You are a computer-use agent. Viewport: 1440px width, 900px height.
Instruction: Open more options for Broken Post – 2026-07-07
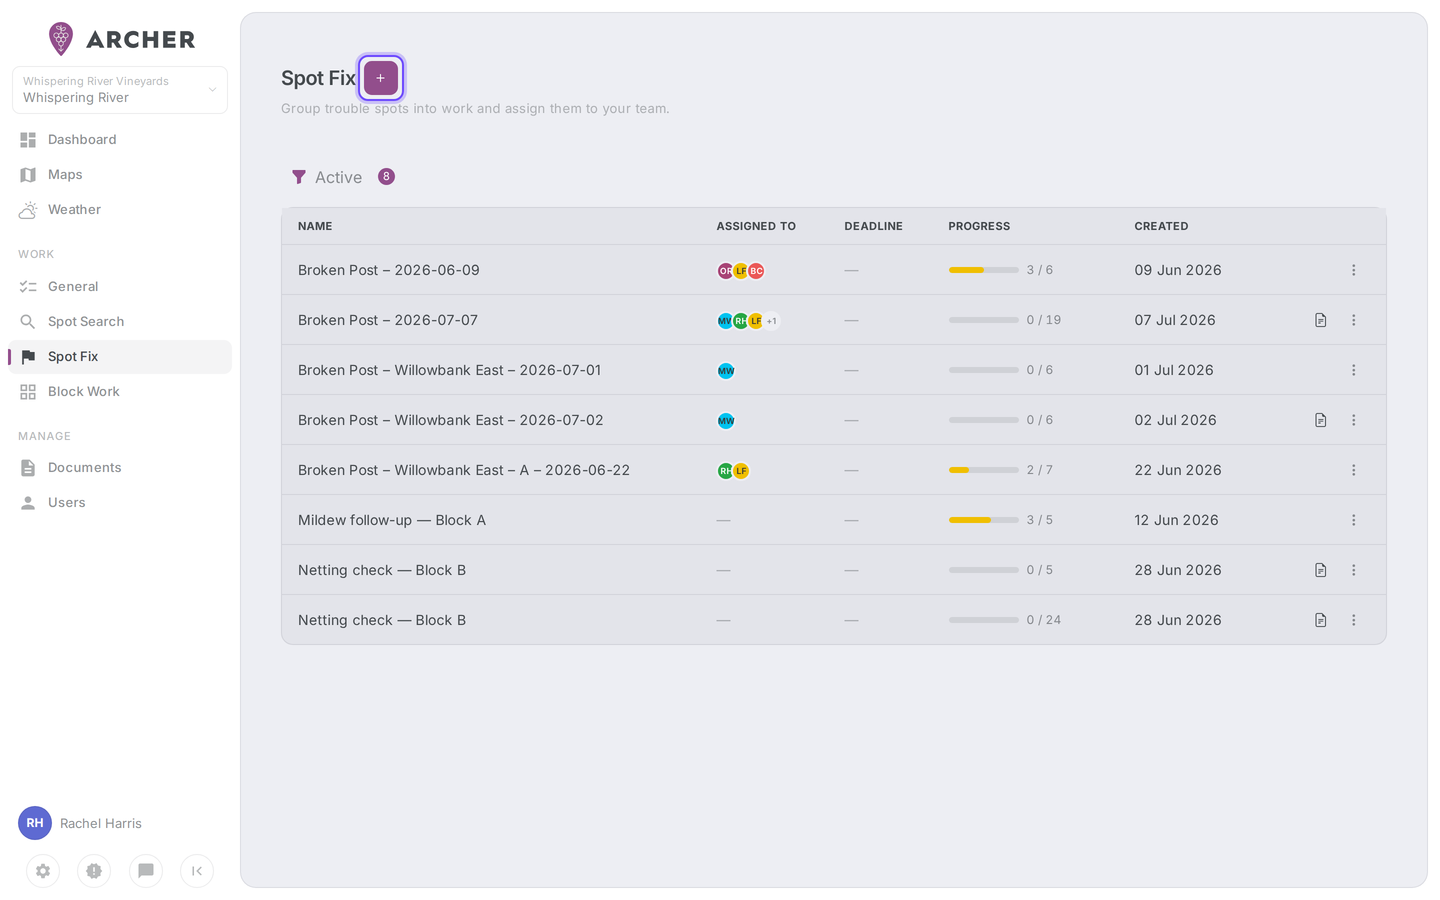1354,320
